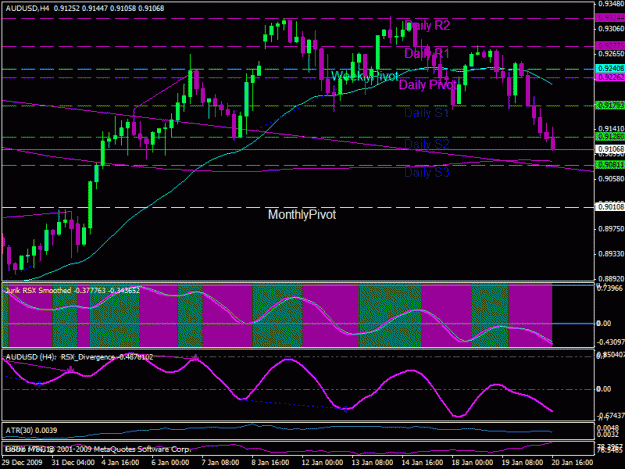This screenshot has width=625, height=469.
Task: Click the magenta 0.92262 price tag
Action: click(x=610, y=77)
